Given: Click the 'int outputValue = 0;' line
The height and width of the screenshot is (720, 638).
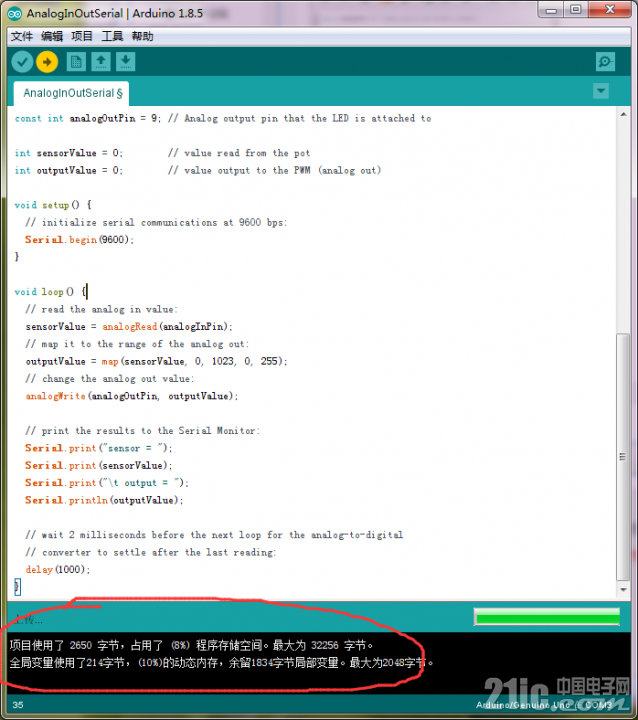Looking at the screenshot, I should coord(68,170).
